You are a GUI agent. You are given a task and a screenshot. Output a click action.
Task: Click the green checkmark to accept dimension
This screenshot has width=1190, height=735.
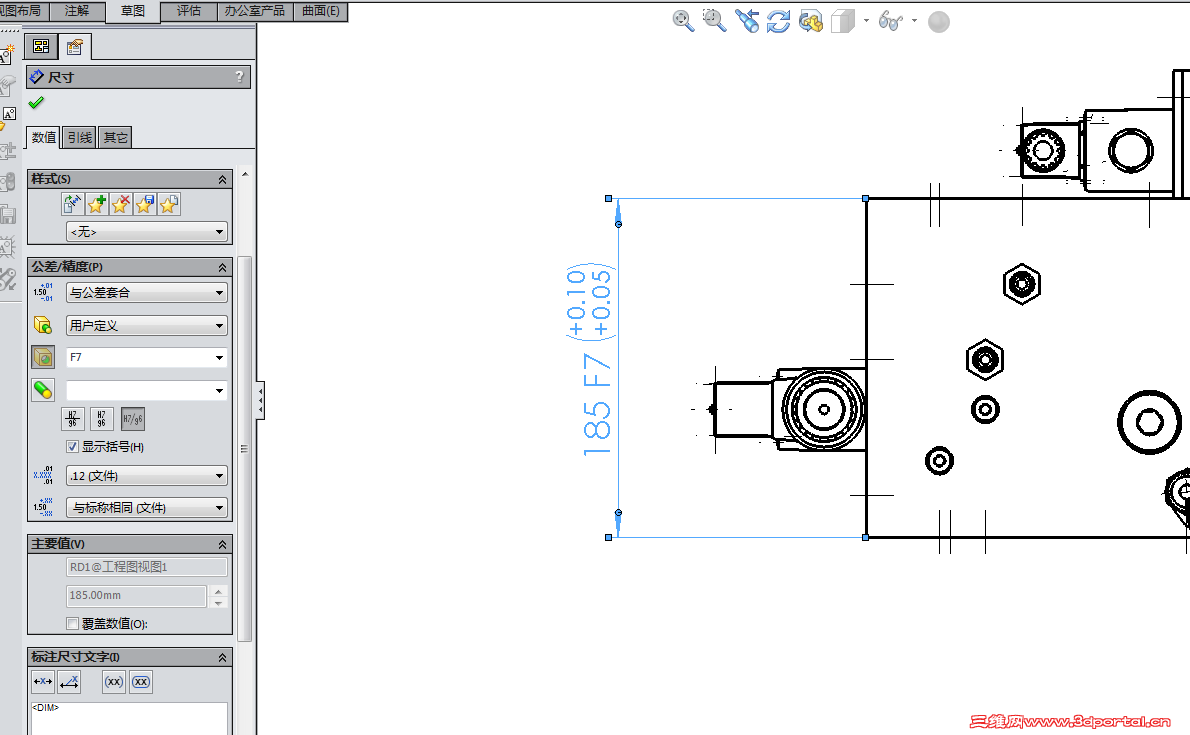point(36,103)
